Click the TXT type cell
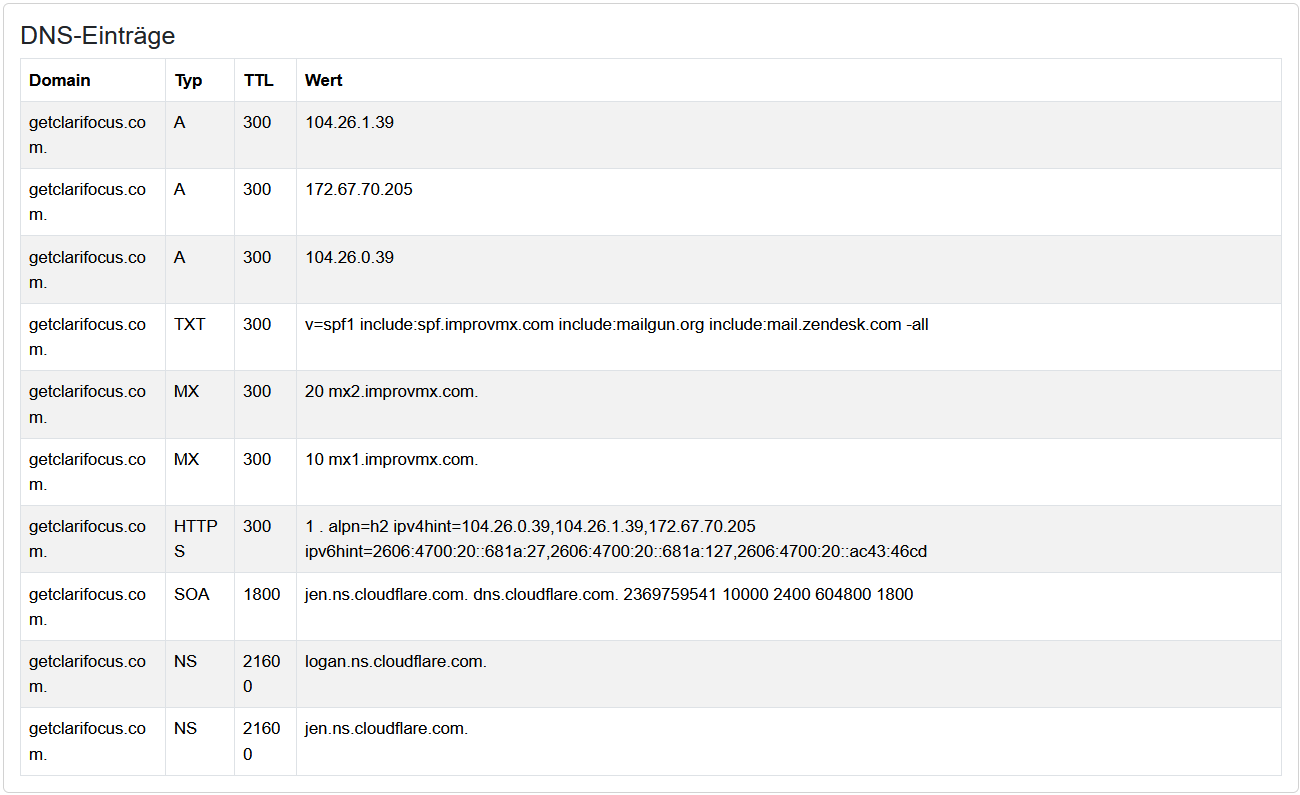 189,324
